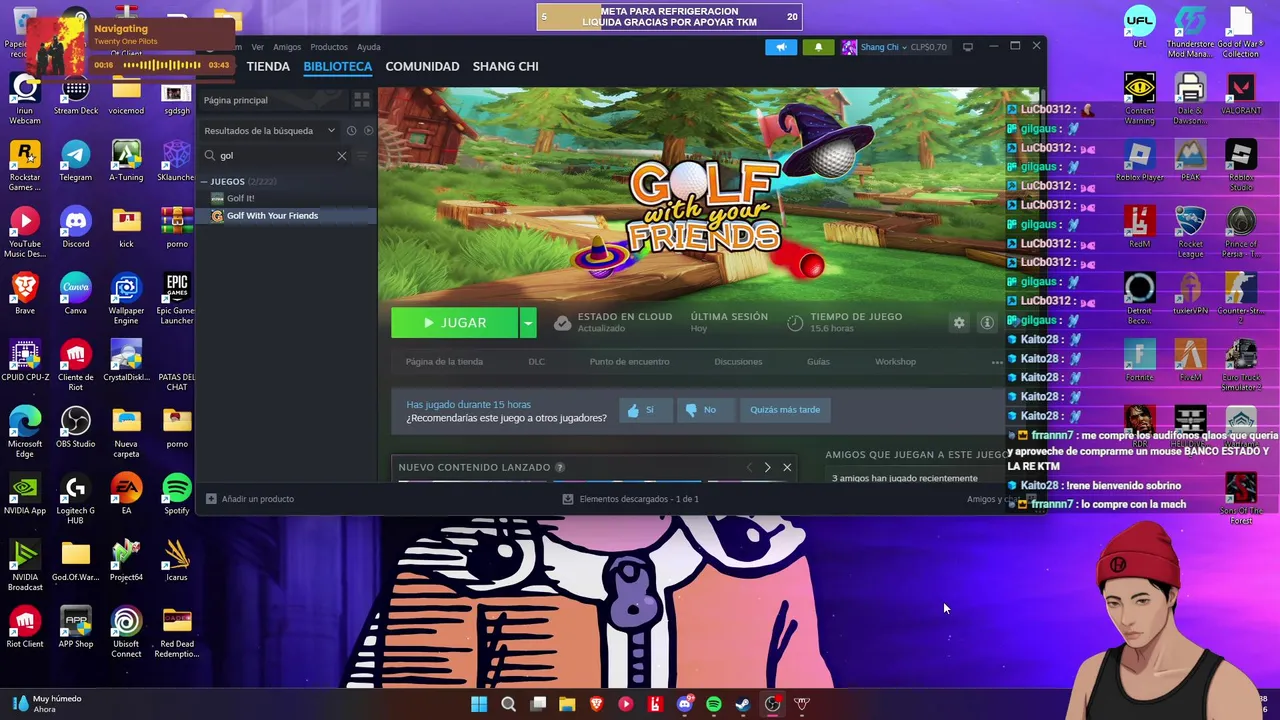The image size is (1280, 720).
Task: Go to next new content item
Action: (x=767, y=467)
